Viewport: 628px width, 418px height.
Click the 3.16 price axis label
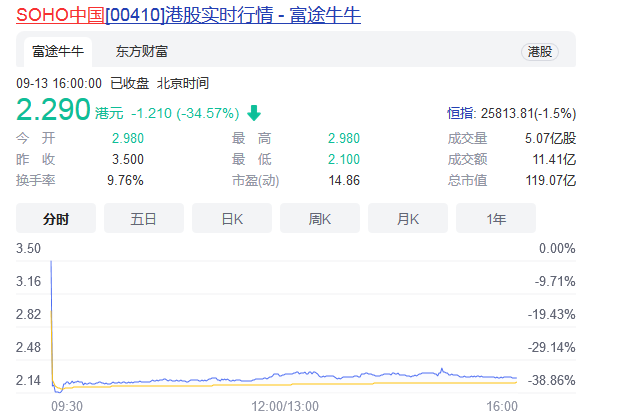point(28,281)
